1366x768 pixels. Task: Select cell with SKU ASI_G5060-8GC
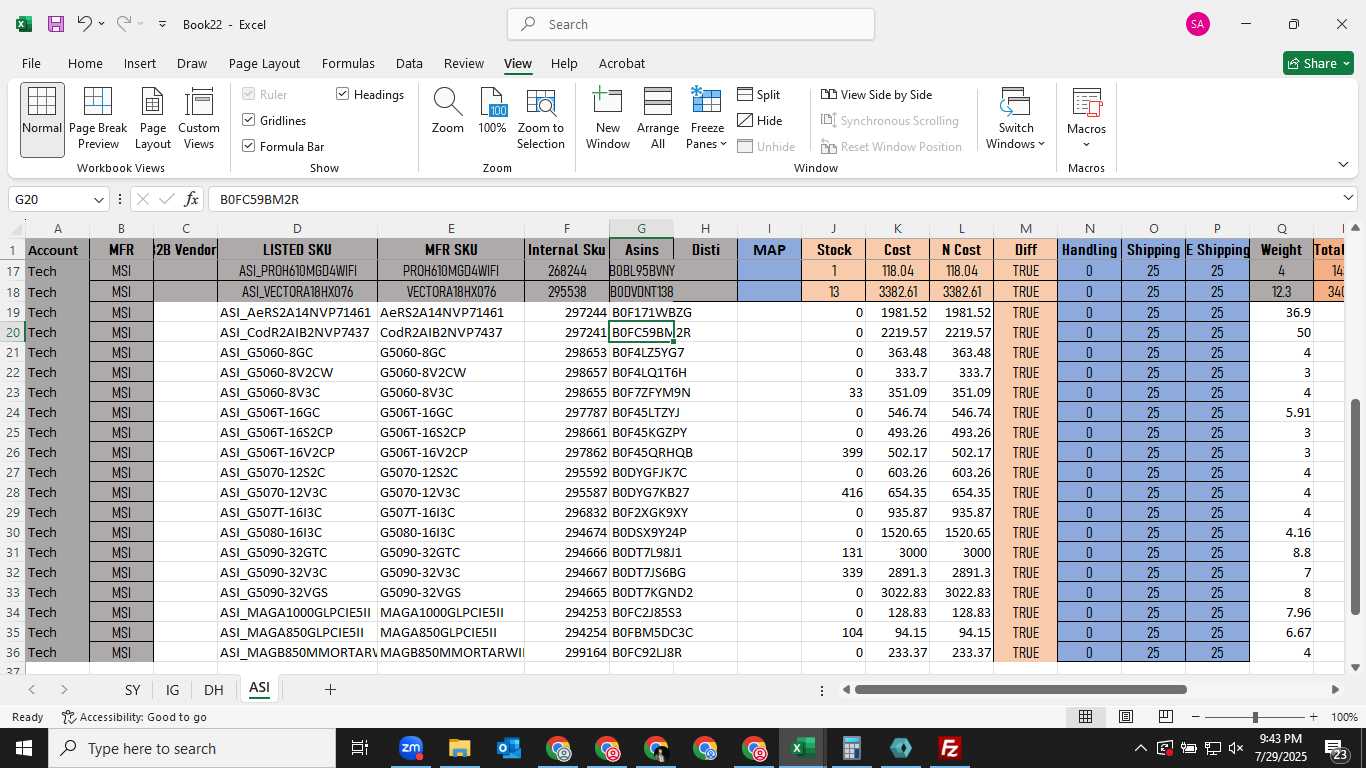[297, 352]
